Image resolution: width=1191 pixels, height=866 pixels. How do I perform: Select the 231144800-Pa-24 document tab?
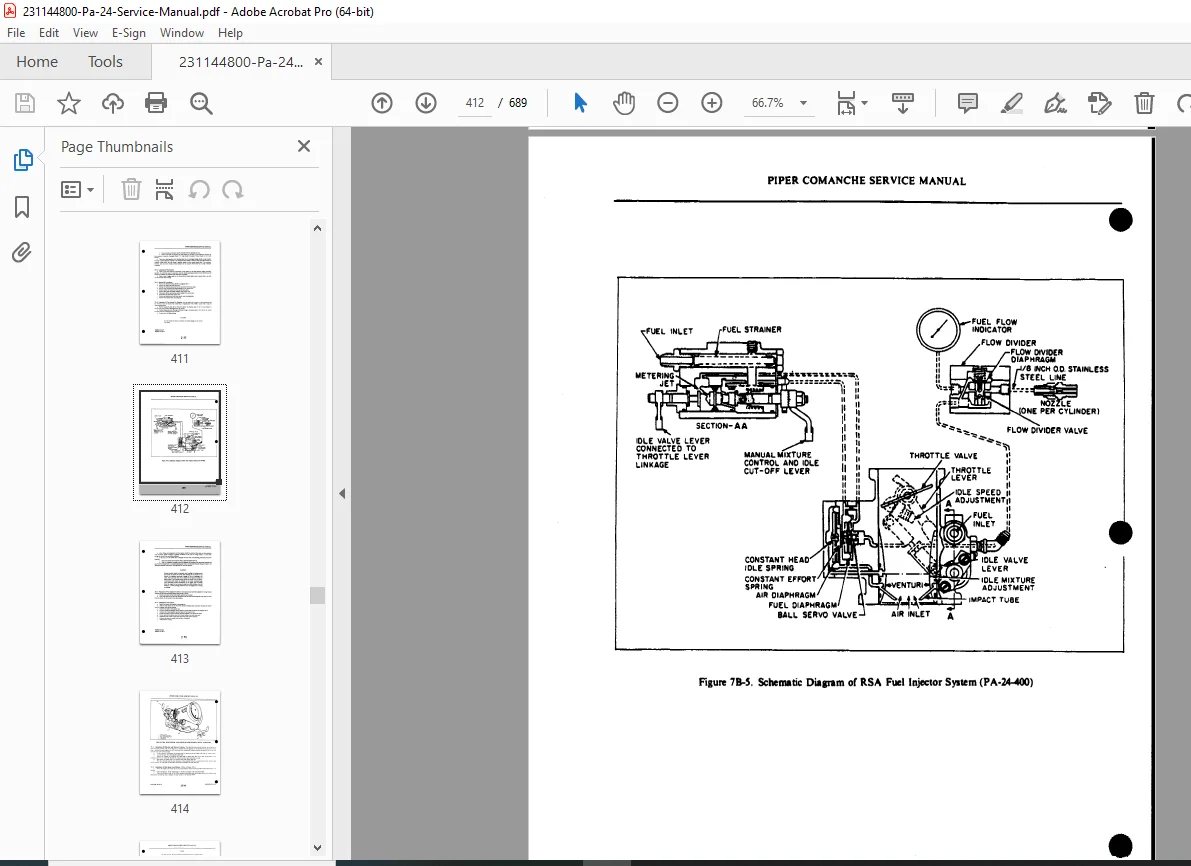240,62
